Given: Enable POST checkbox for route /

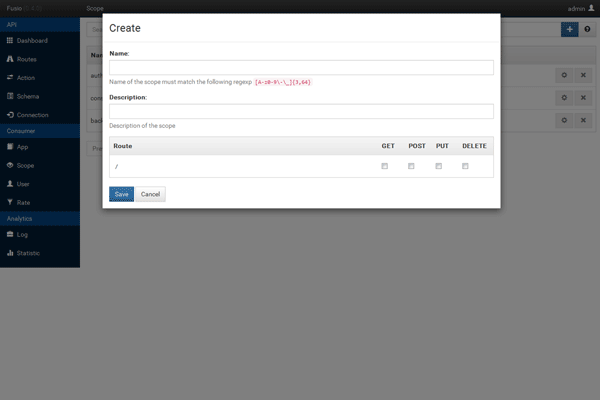Looking at the screenshot, I should [x=411, y=166].
